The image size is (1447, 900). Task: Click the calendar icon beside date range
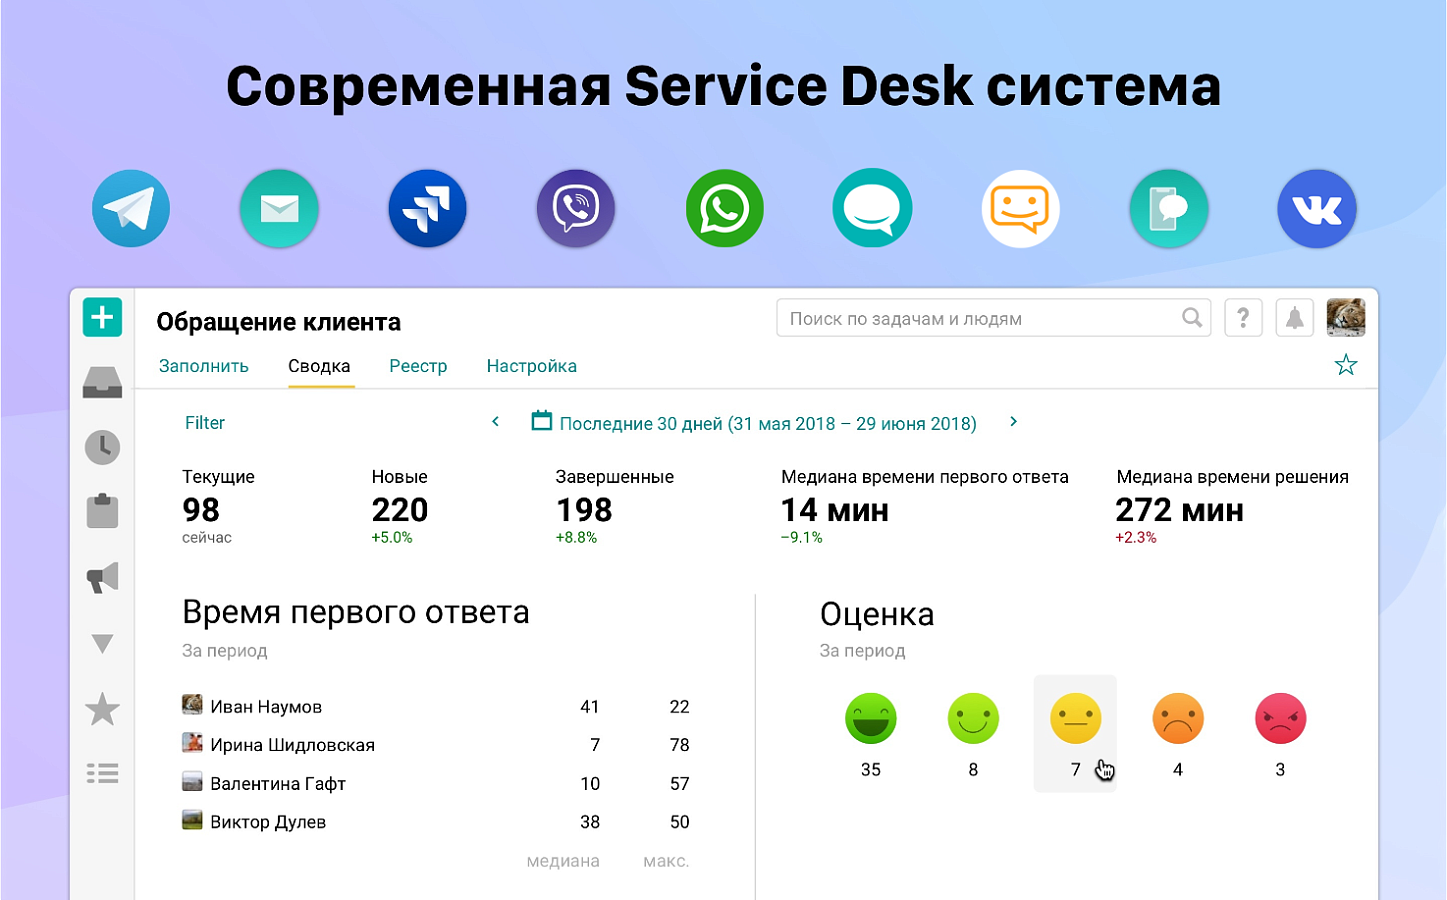click(x=541, y=421)
